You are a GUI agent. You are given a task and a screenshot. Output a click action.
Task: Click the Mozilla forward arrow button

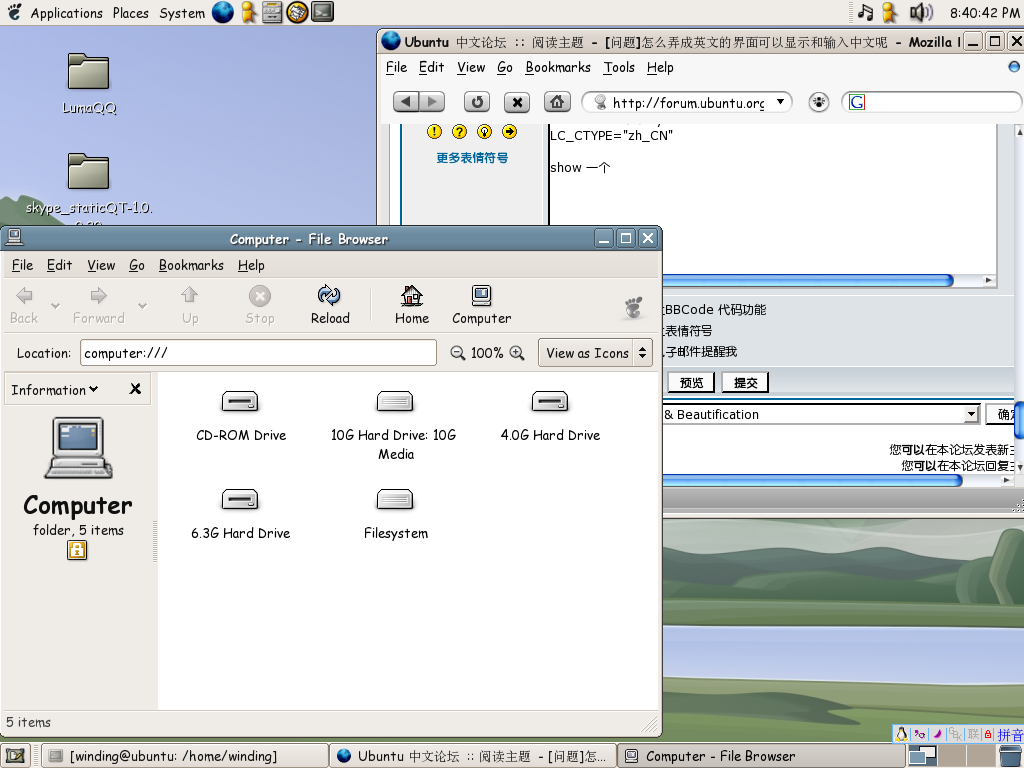(x=432, y=102)
